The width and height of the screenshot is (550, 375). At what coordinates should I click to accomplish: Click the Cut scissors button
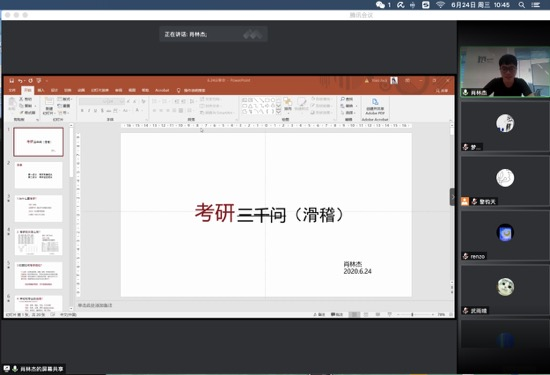[26, 99]
